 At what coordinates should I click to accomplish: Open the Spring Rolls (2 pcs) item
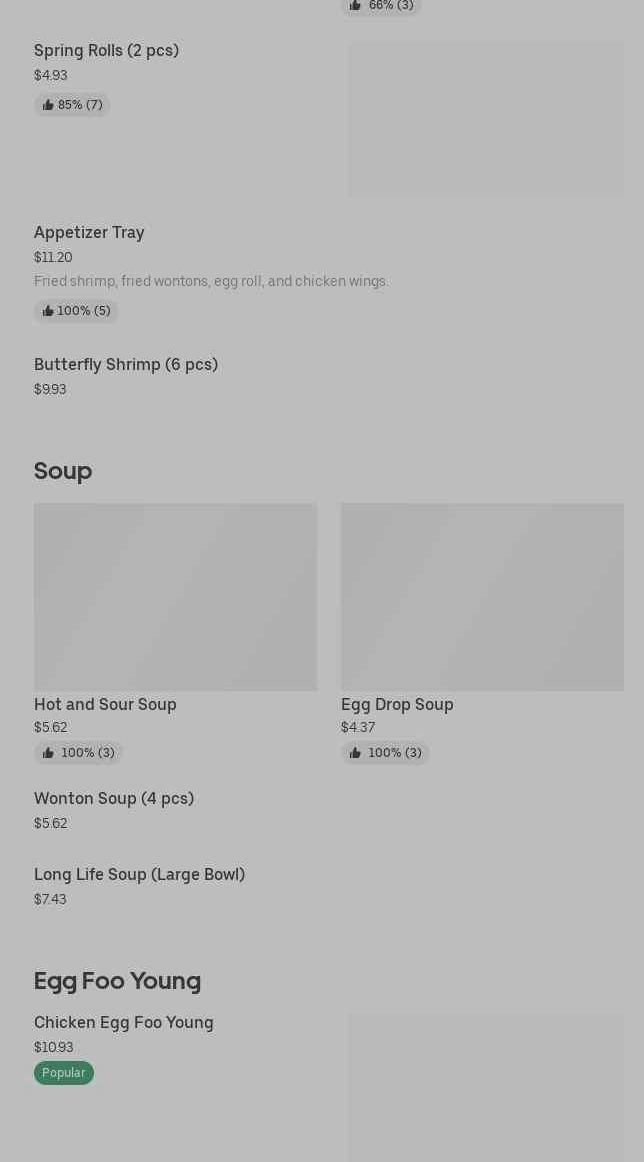click(106, 51)
